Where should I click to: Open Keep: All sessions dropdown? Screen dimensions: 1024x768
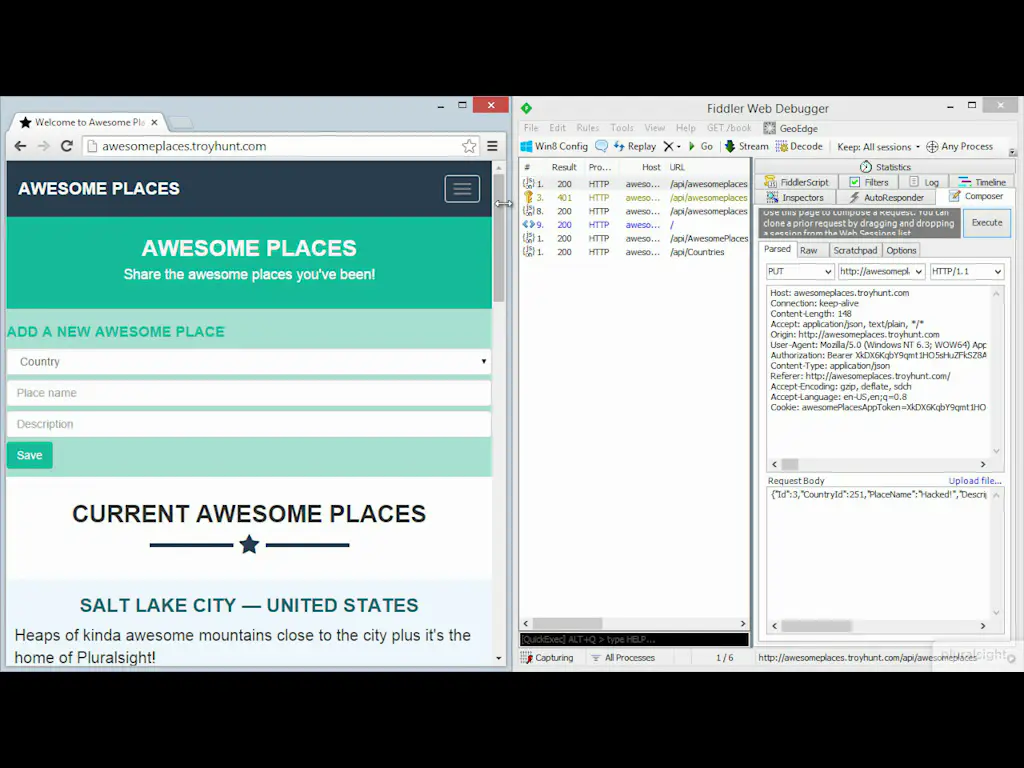pos(878,147)
